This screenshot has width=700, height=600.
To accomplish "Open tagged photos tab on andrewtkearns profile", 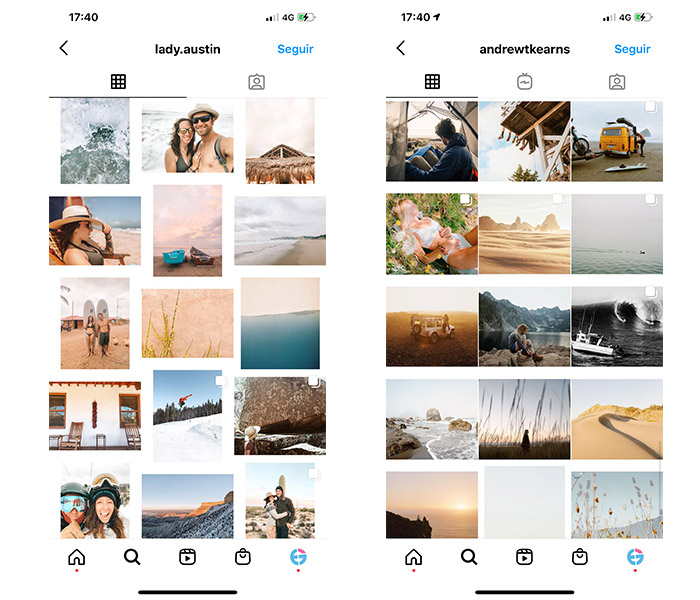I will click(617, 82).
